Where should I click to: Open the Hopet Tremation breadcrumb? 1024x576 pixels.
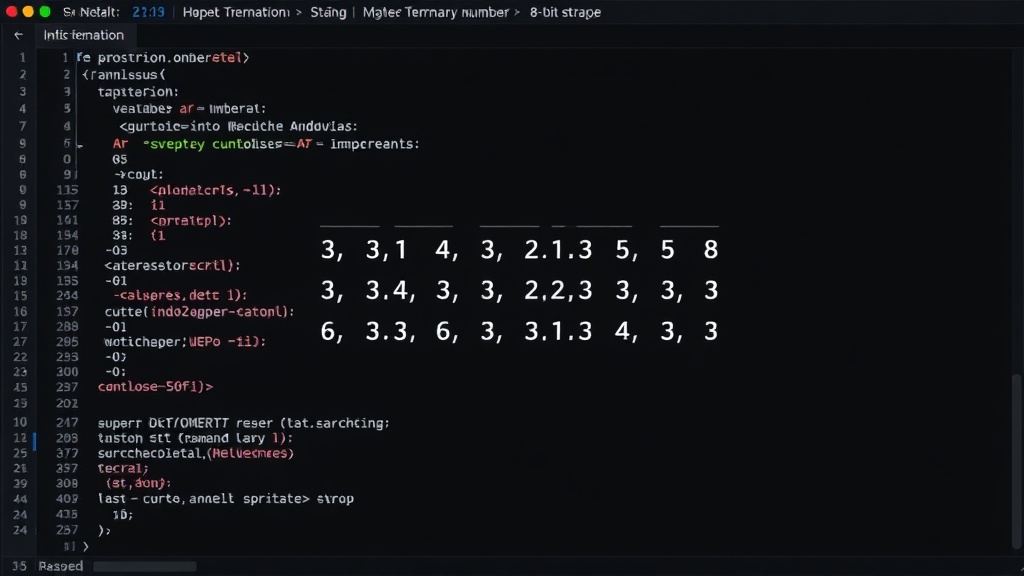[x=236, y=12]
